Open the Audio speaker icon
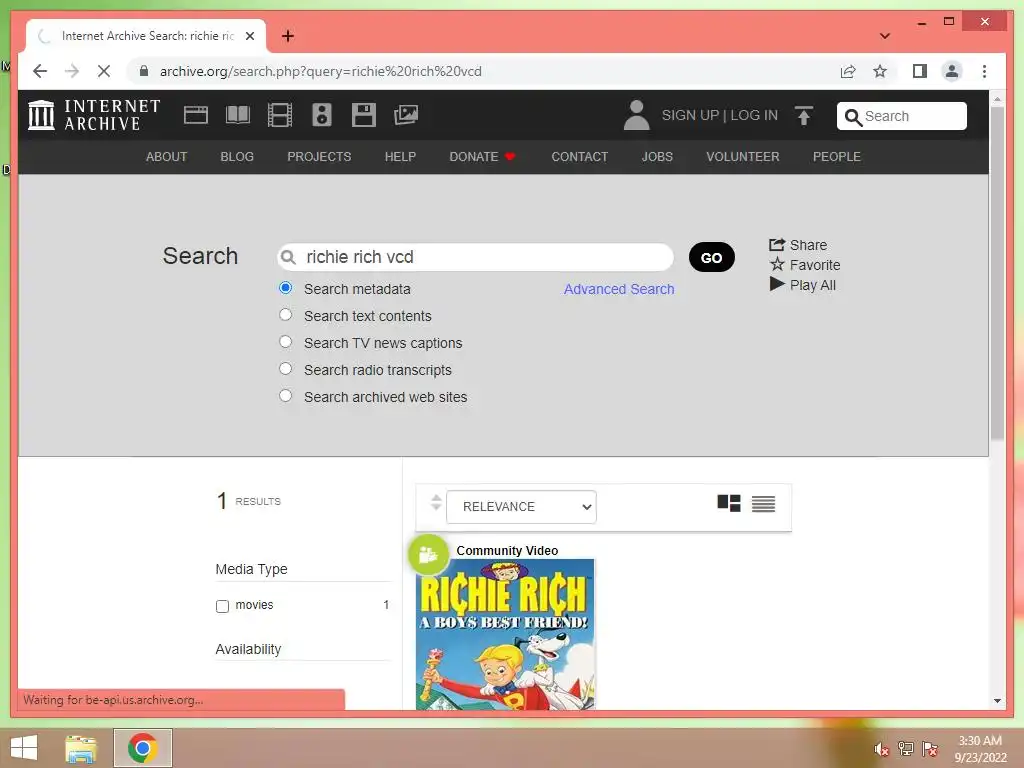Screen dimensions: 1024x768 (x=321, y=115)
